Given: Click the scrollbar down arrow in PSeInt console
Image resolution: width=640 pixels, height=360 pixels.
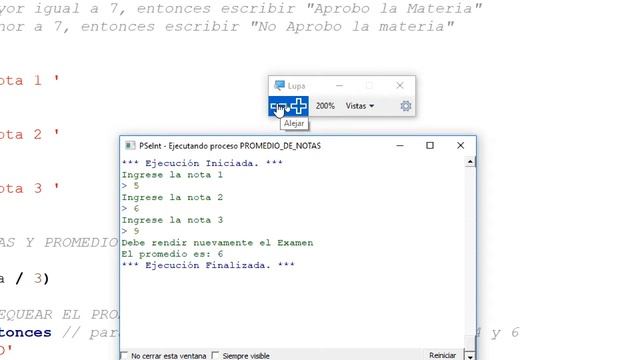Looking at the screenshot, I should (x=470, y=356).
